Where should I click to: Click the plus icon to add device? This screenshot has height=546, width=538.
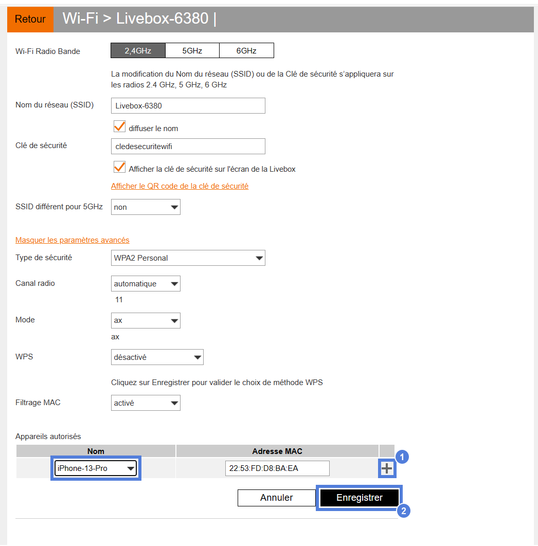coord(387,468)
